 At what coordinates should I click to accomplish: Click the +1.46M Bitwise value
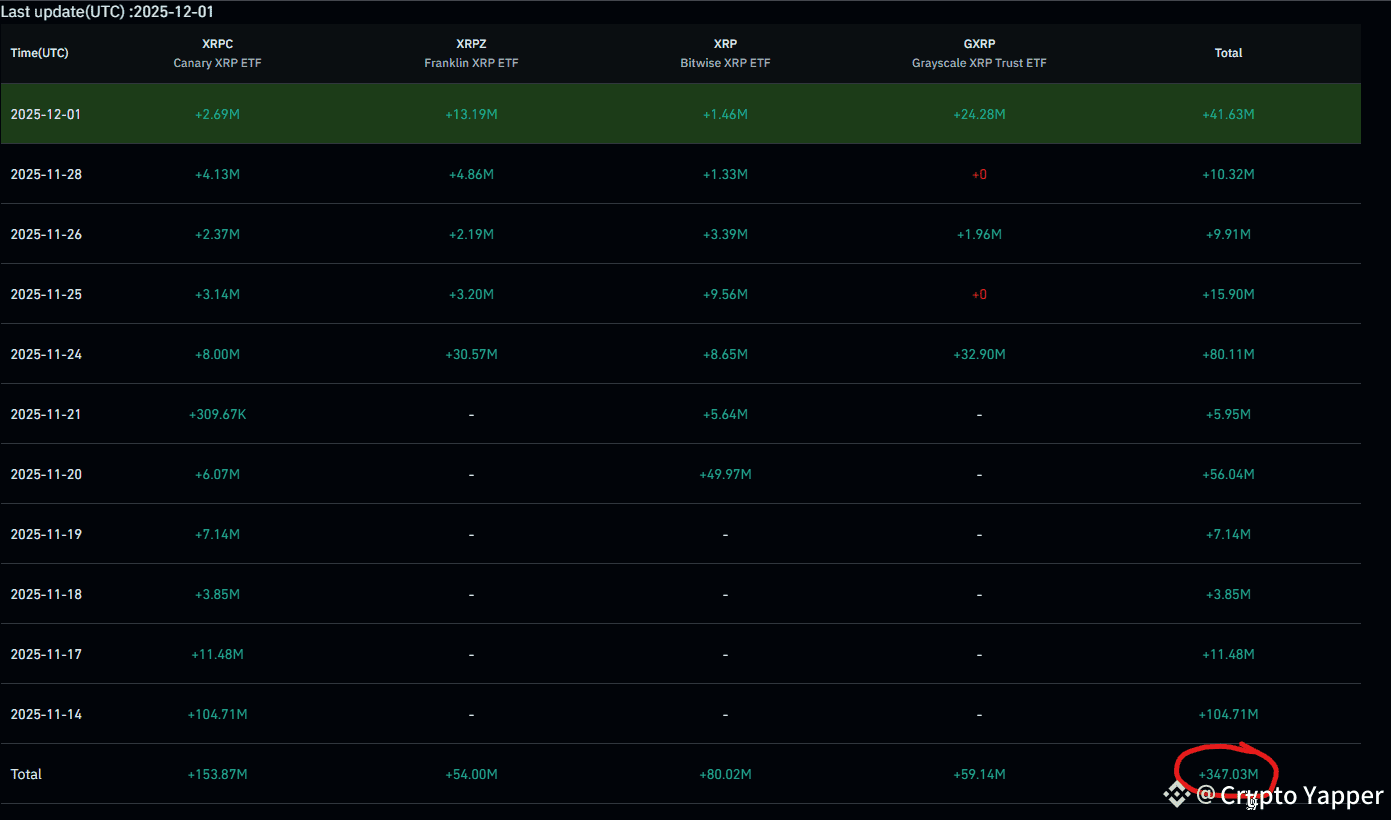click(725, 114)
